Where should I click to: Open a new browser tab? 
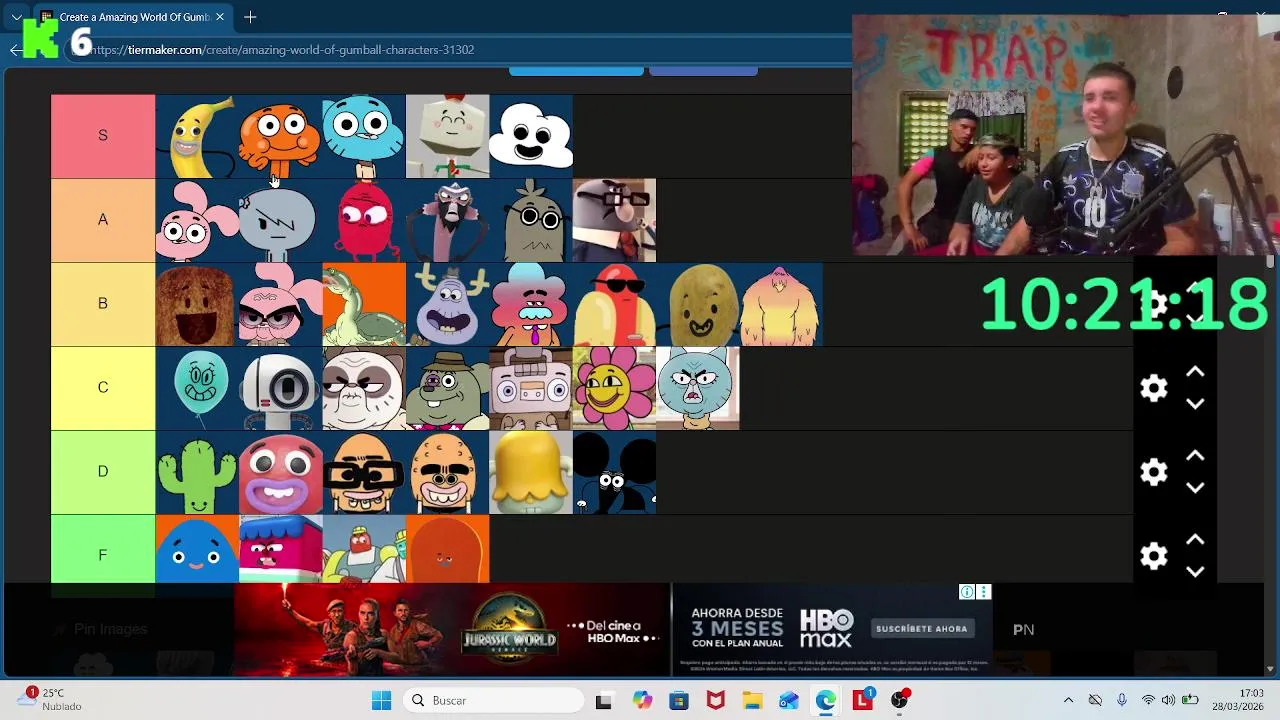point(250,17)
